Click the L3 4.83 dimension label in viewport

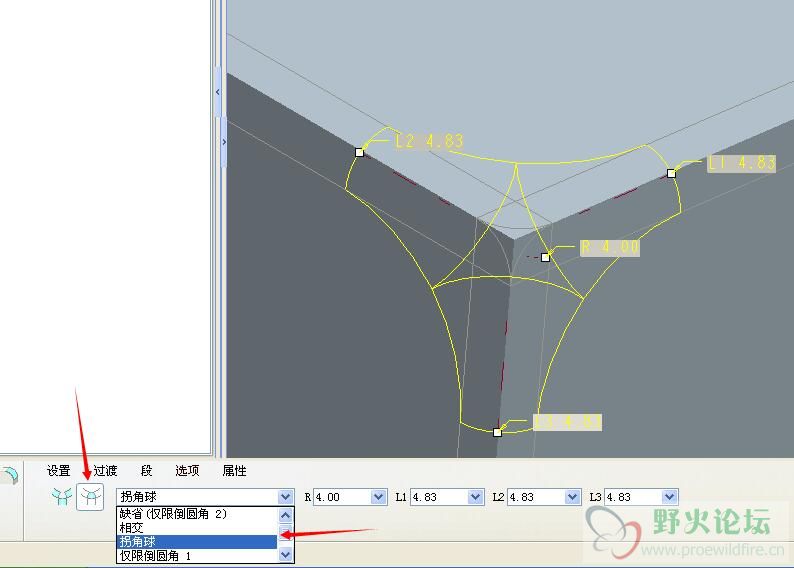point(568,422)
